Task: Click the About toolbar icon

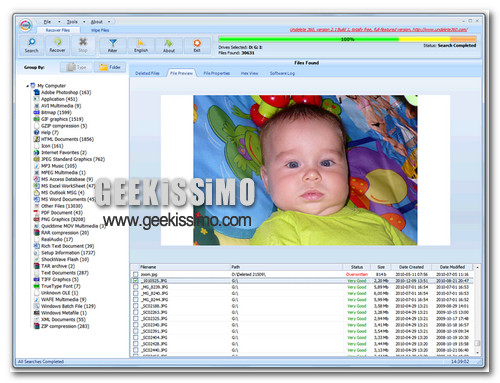Action: 169,45
